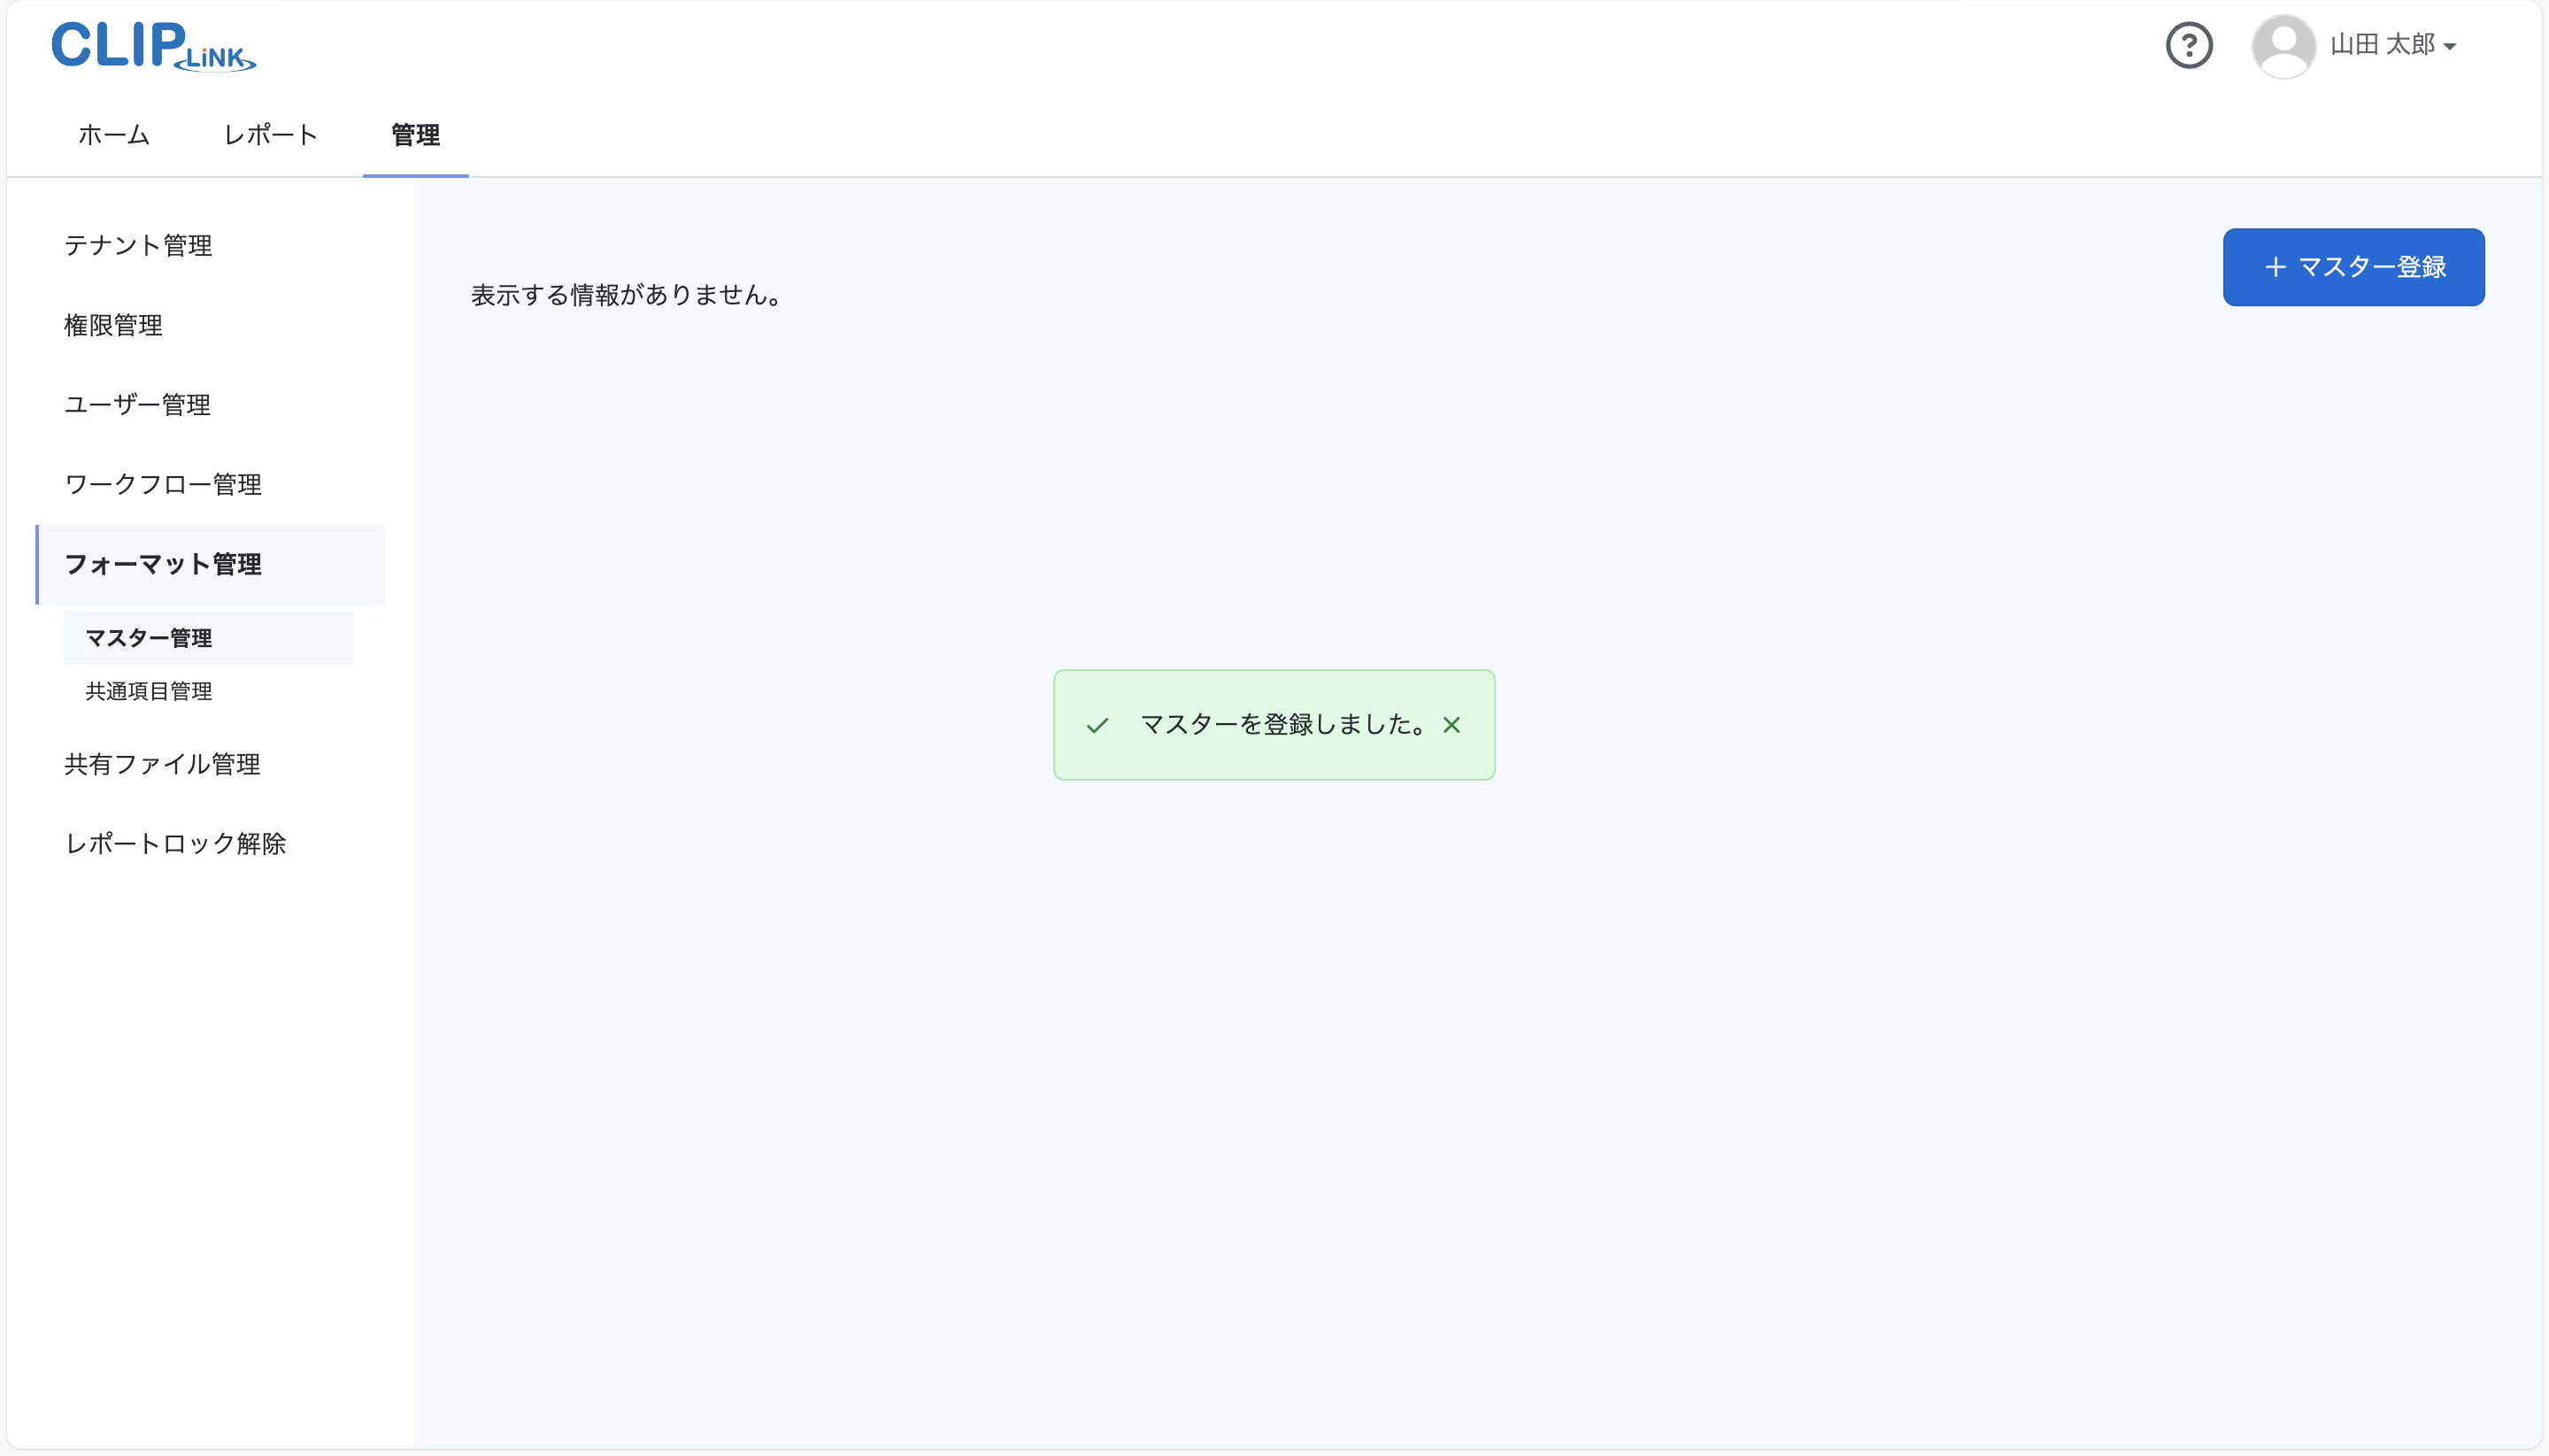Image resolution: width=2549 pixels, height=1456 pixels.
Task: Select the 管理 tab
Action: [415, 134]
